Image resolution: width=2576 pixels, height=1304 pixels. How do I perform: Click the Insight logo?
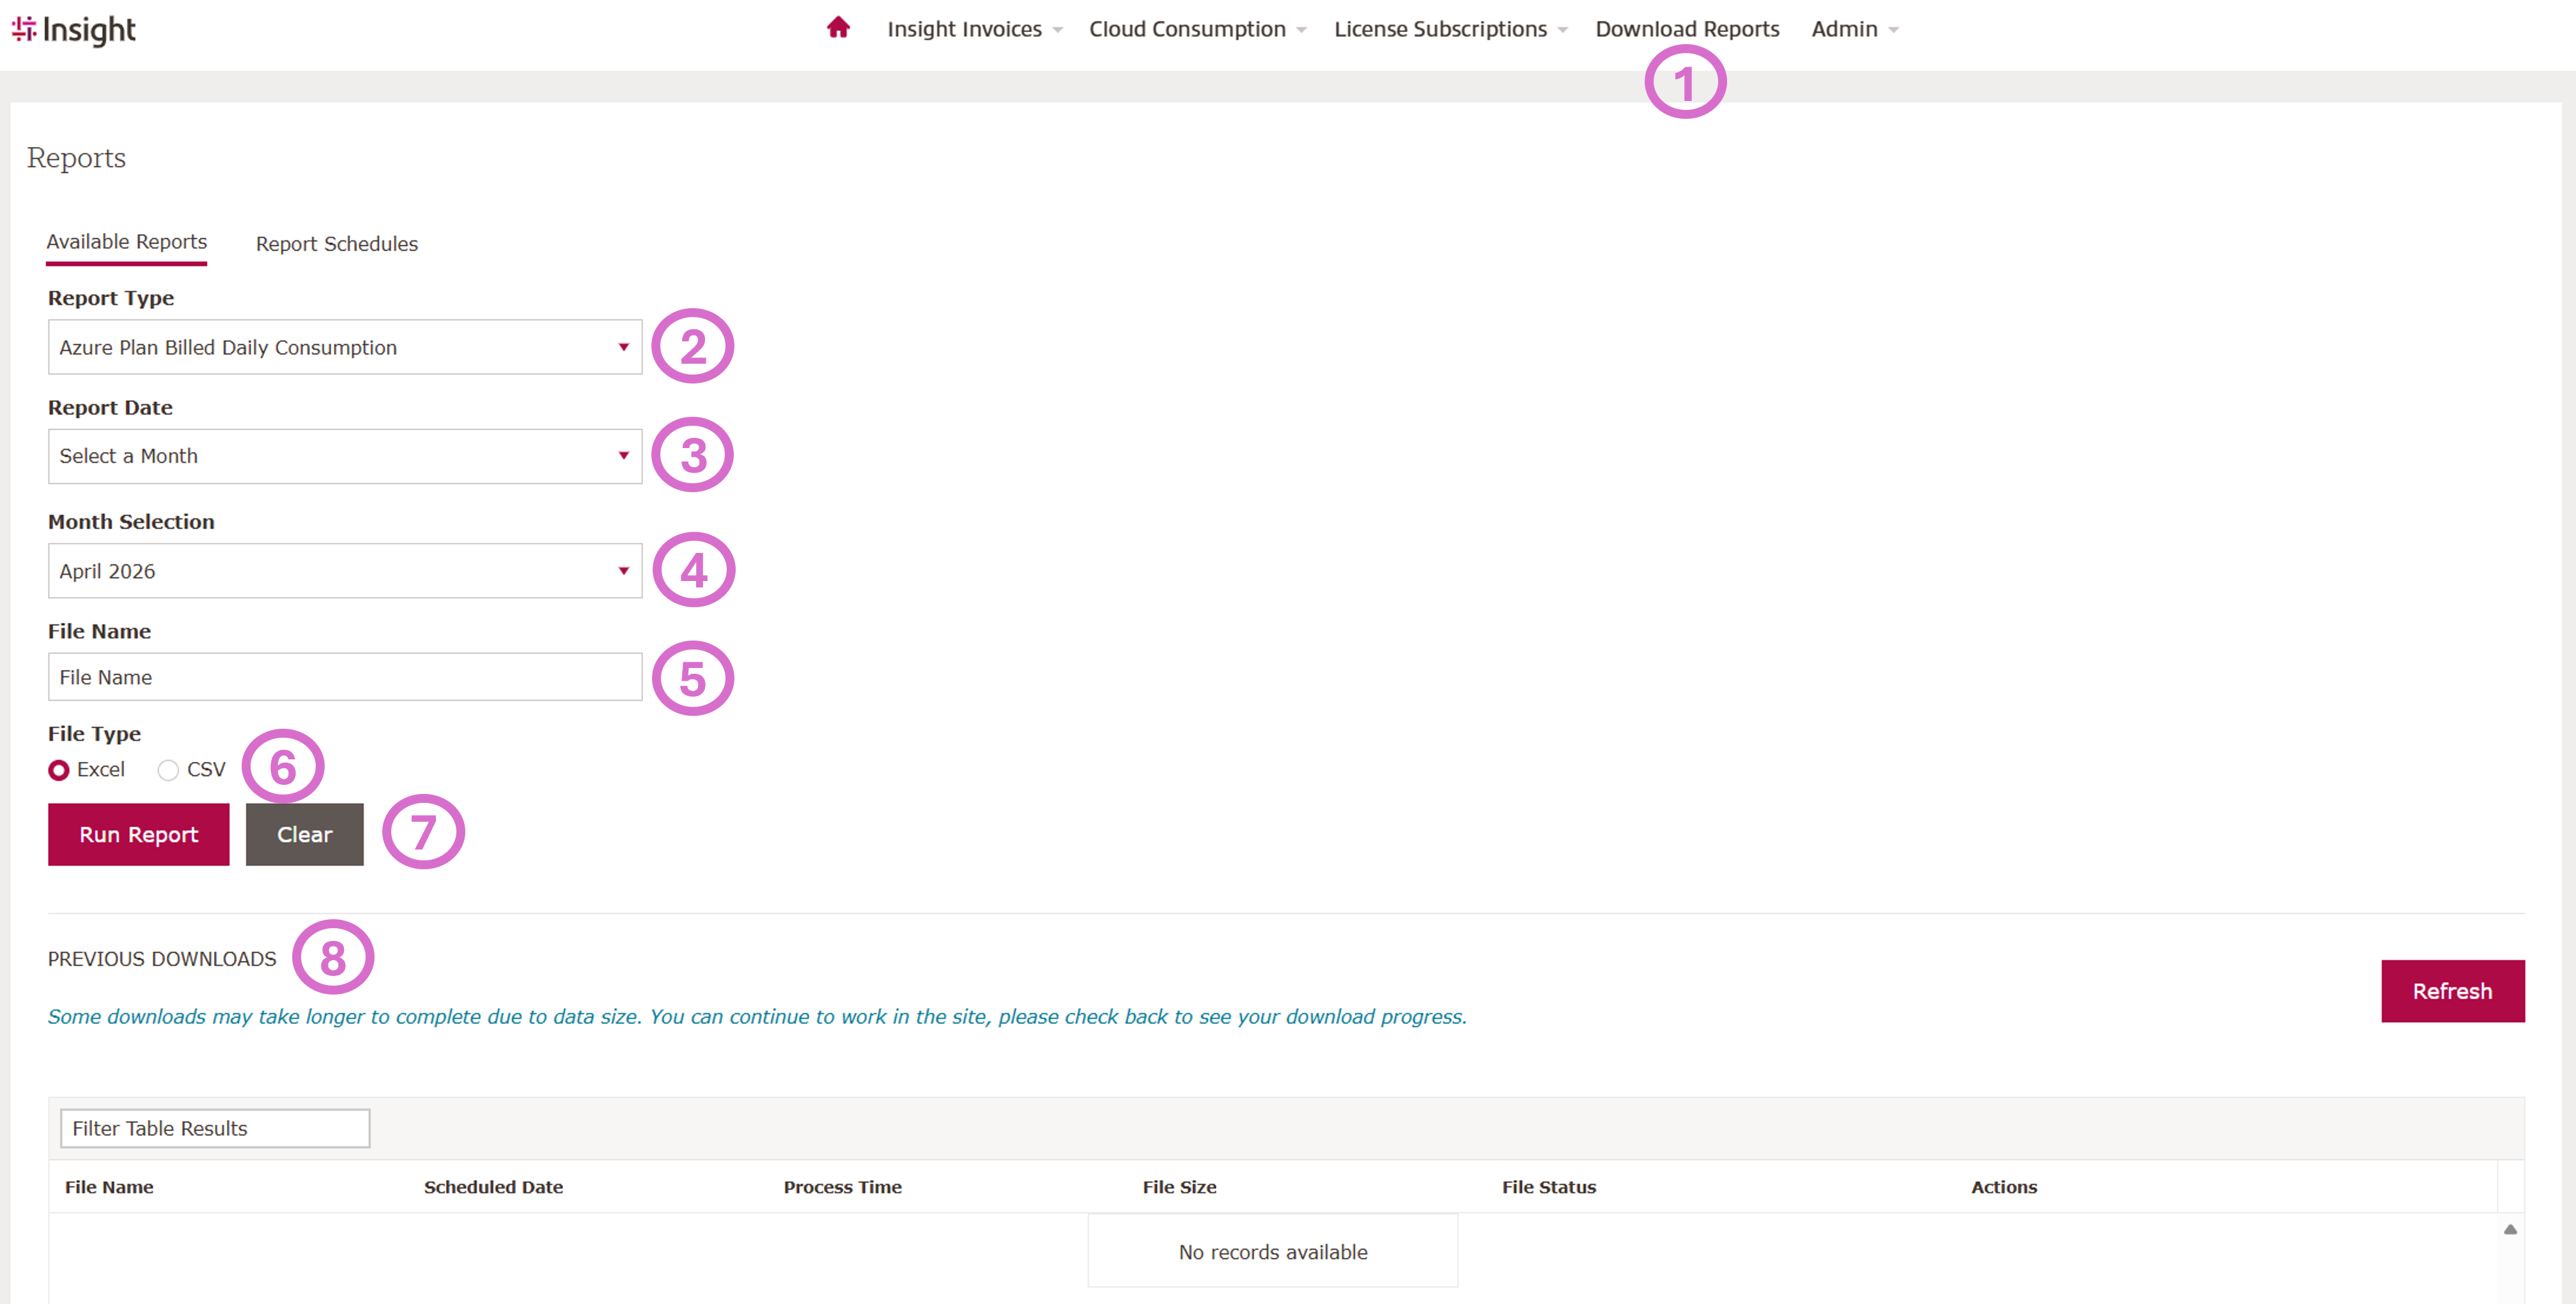[74, 30]
